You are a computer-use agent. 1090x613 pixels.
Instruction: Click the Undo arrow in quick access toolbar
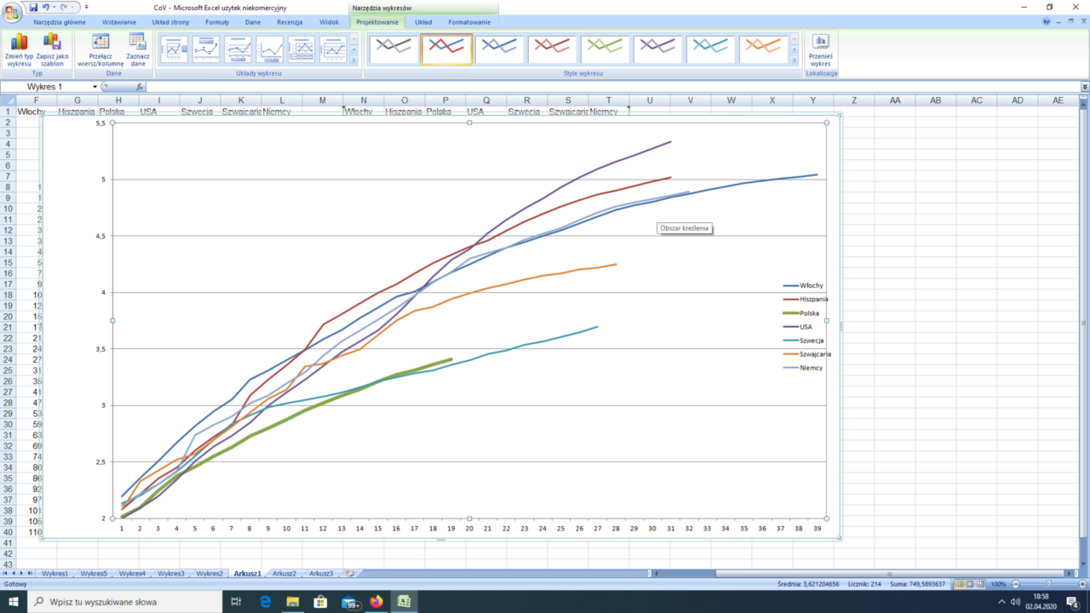click(46, 8)
